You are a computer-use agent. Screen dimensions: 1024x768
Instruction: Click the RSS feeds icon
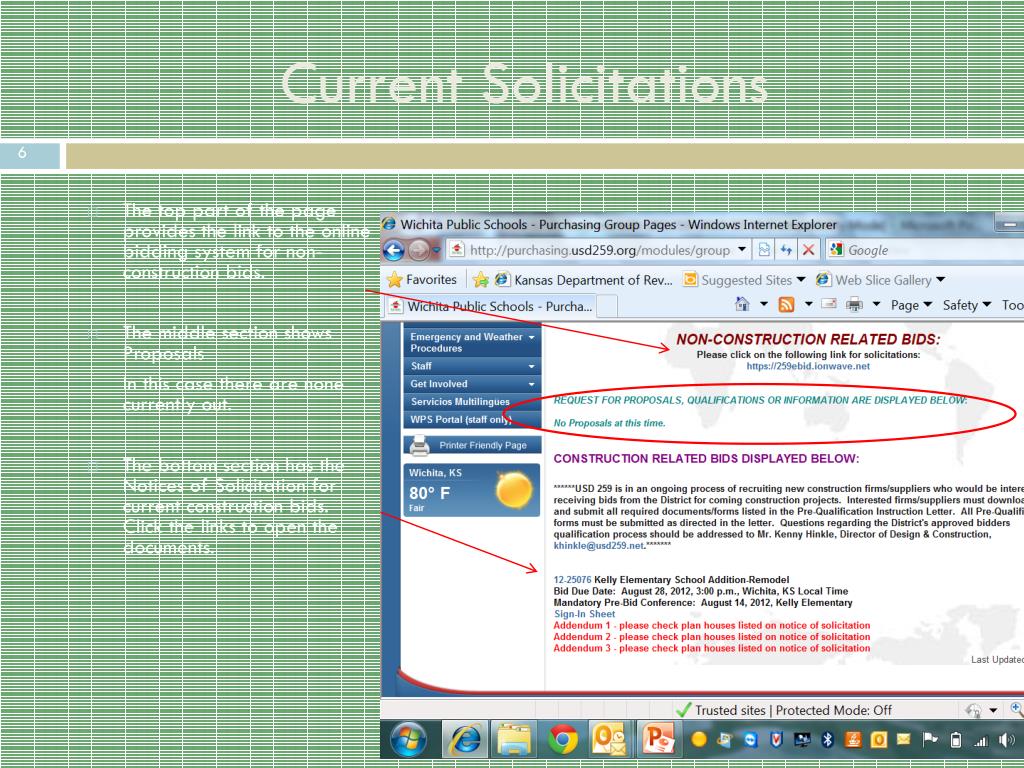786,304
